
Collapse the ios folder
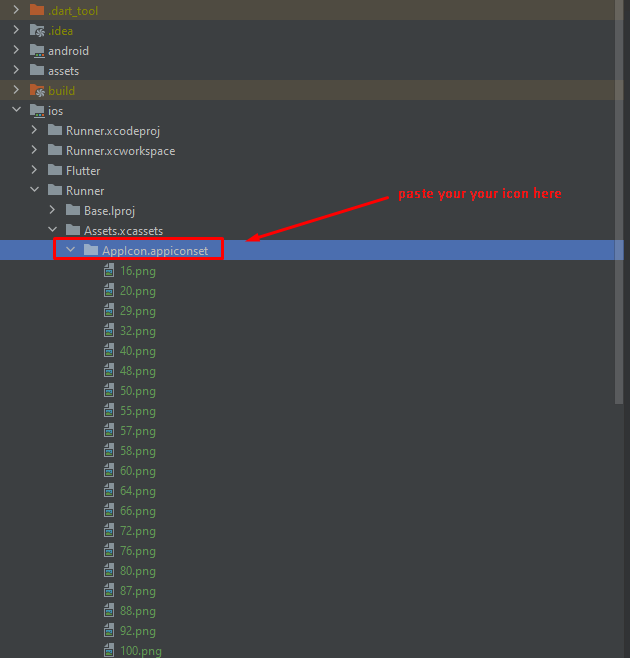(16, 110)
